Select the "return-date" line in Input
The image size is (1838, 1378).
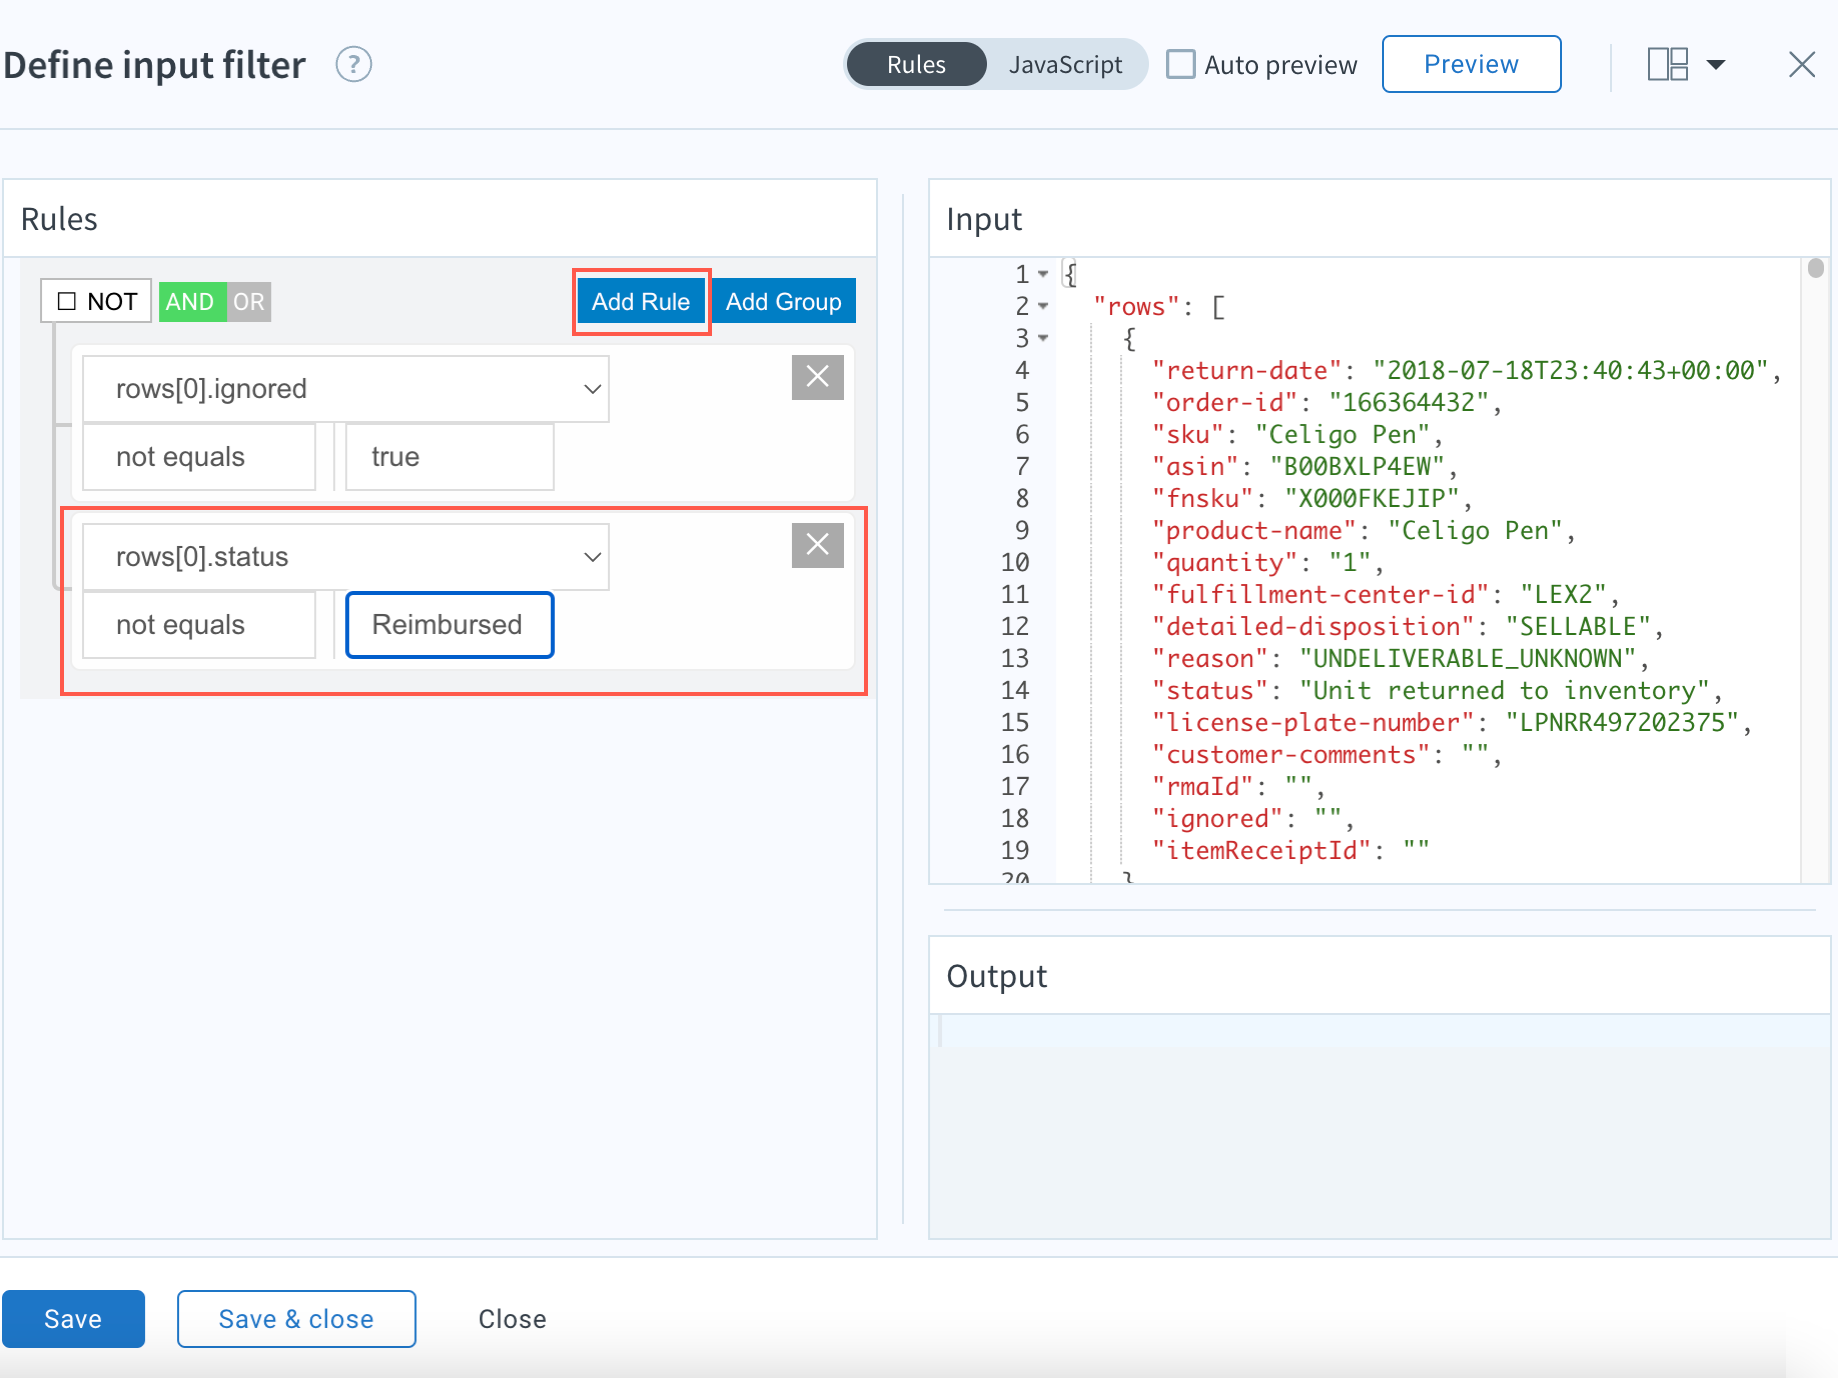coord(1466,370)
